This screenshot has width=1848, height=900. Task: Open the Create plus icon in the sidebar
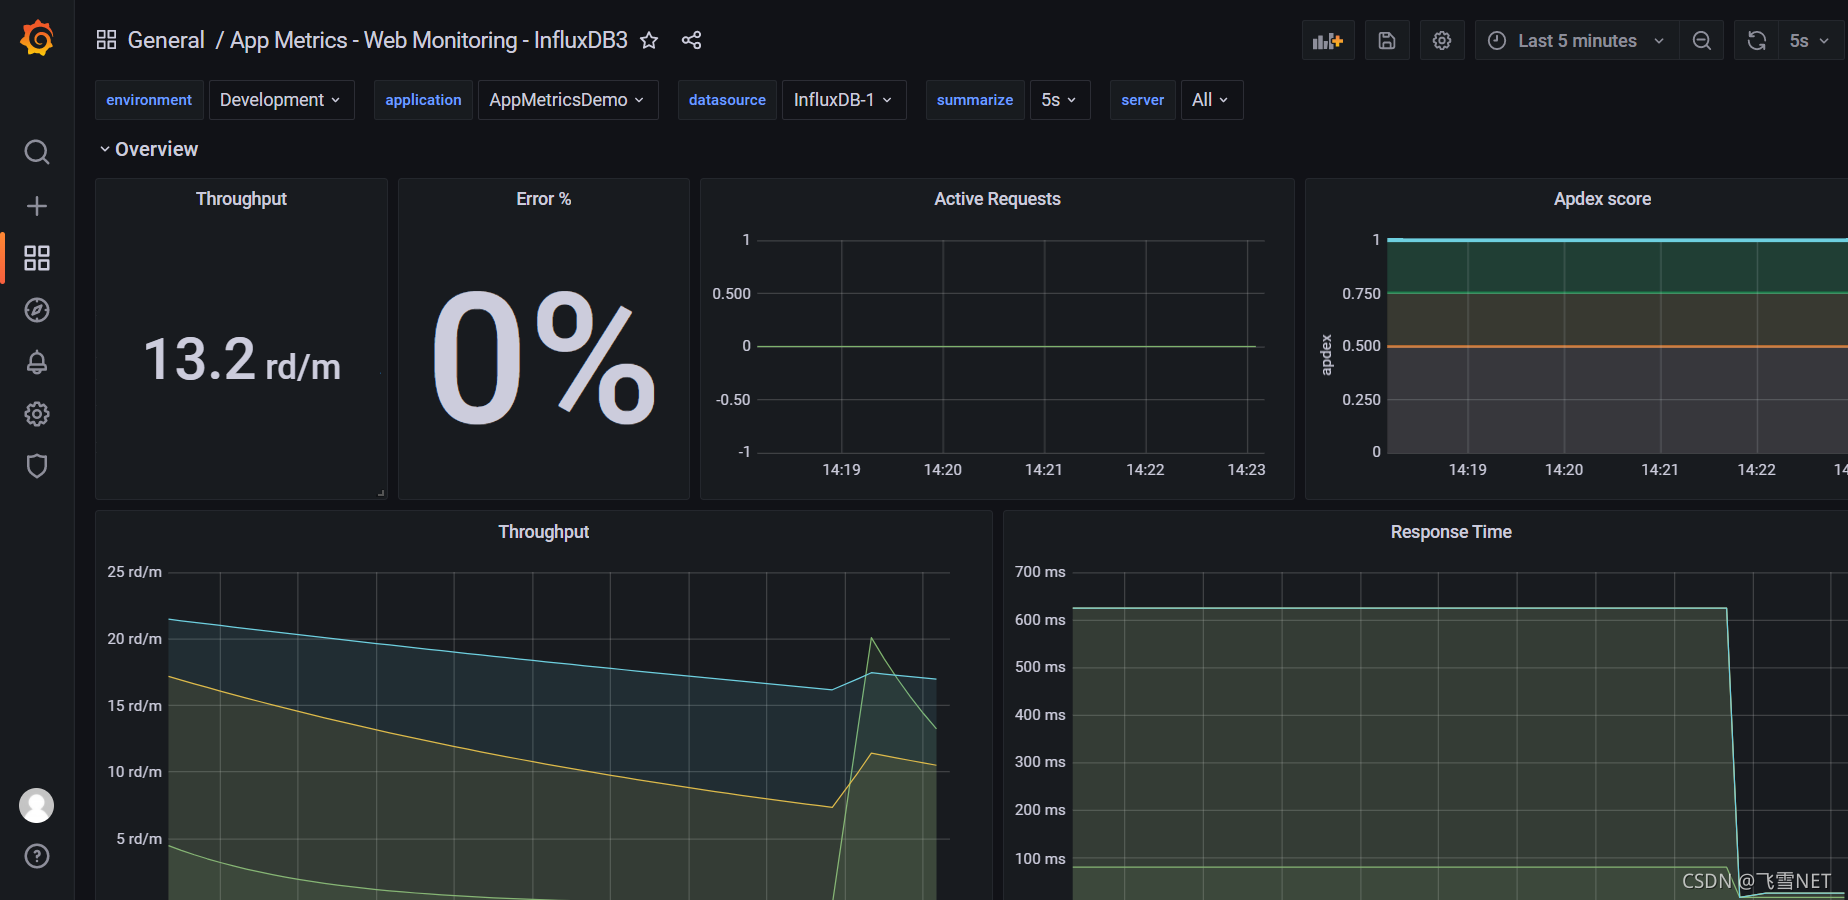(37, 206)
